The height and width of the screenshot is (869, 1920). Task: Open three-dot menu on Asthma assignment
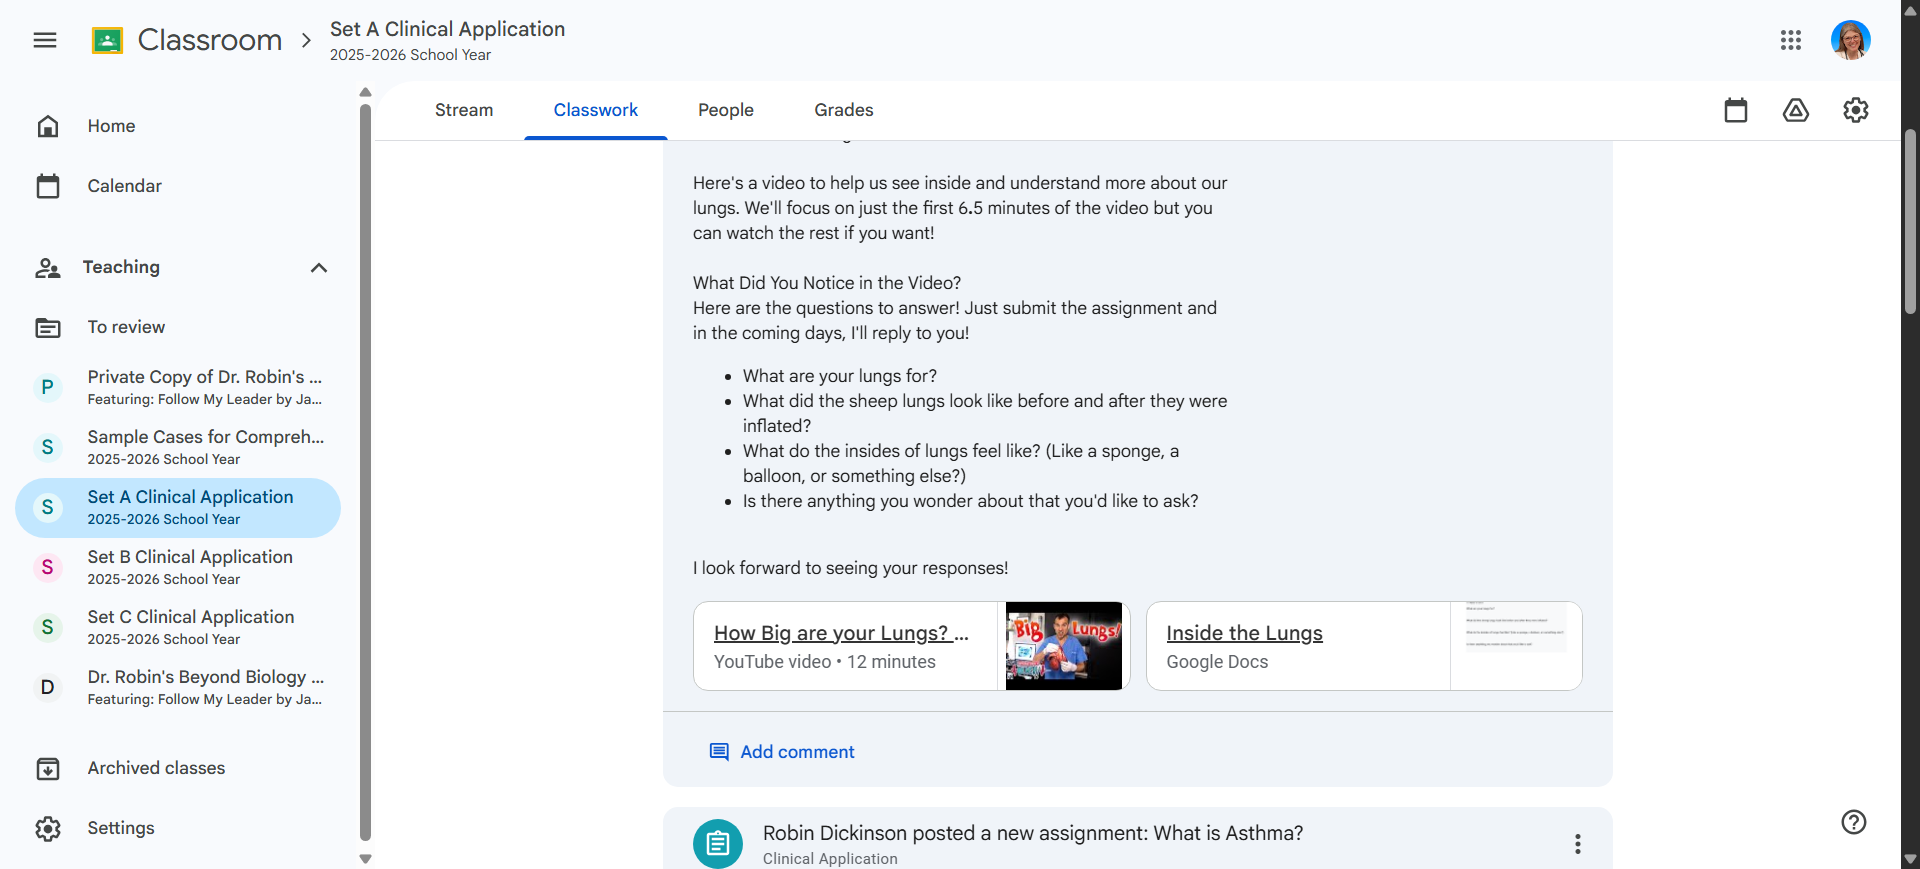tap(1578, 844)
